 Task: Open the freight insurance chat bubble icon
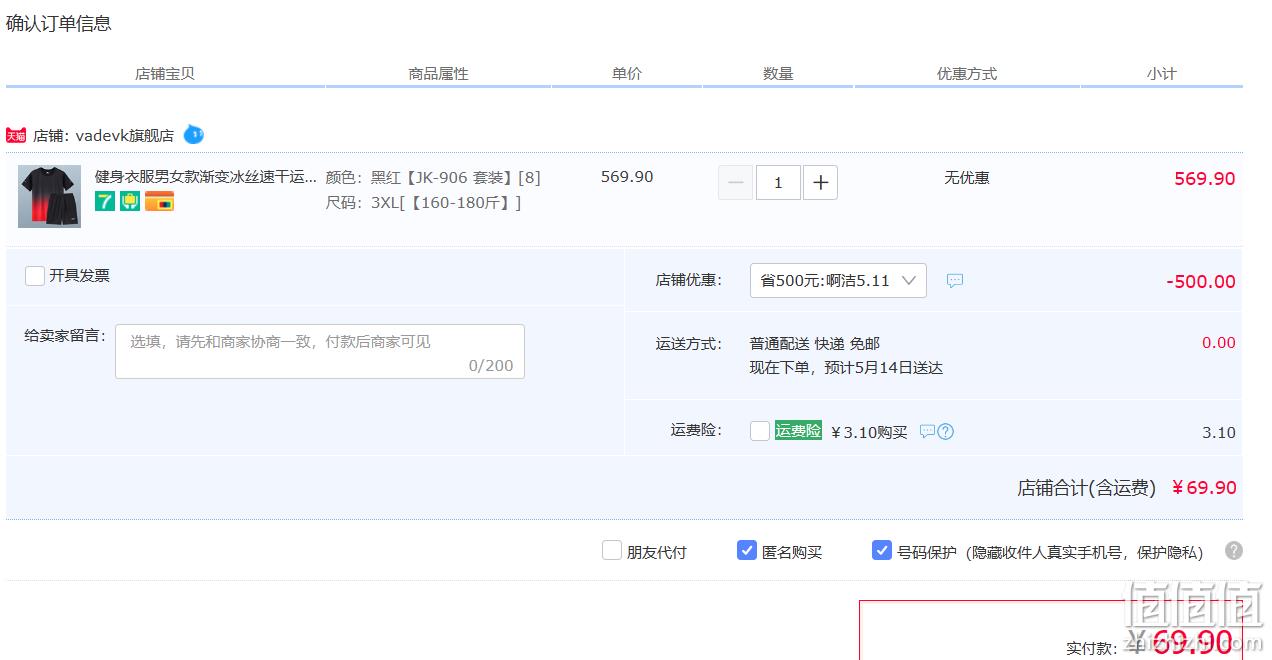pos(927,431)
